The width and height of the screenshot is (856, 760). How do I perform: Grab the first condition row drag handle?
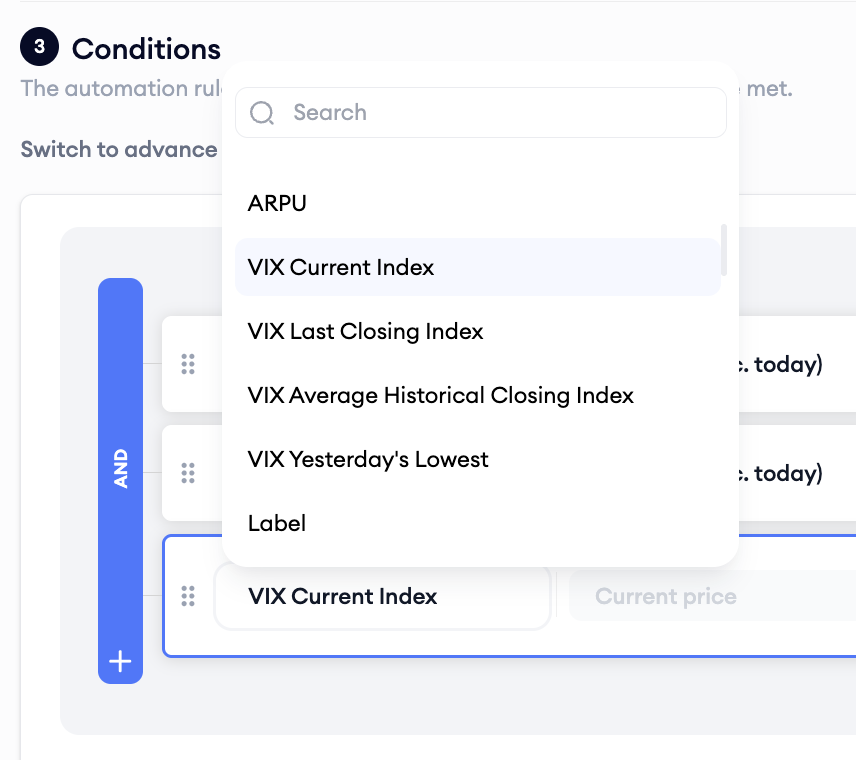(x=188, y=364)
